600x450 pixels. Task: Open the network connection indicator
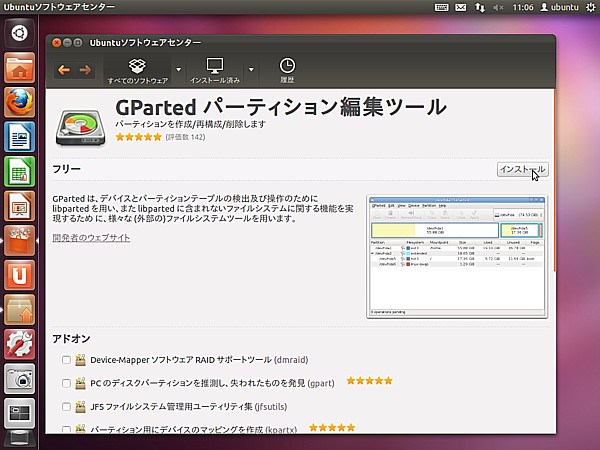479,7
